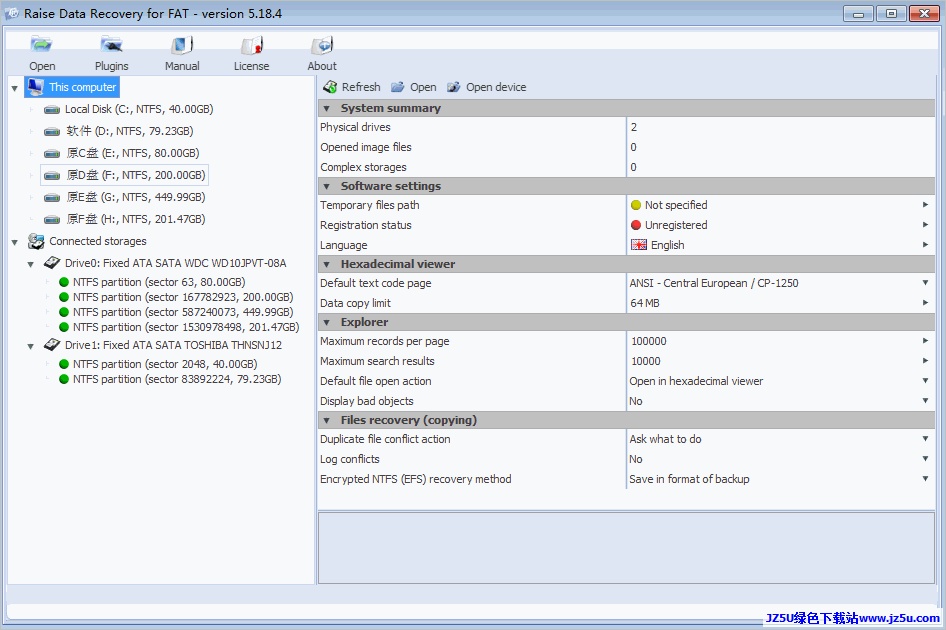The image size is (946, 630).
Task: Click the Language setting arrow
Action: tap(925, 244)
